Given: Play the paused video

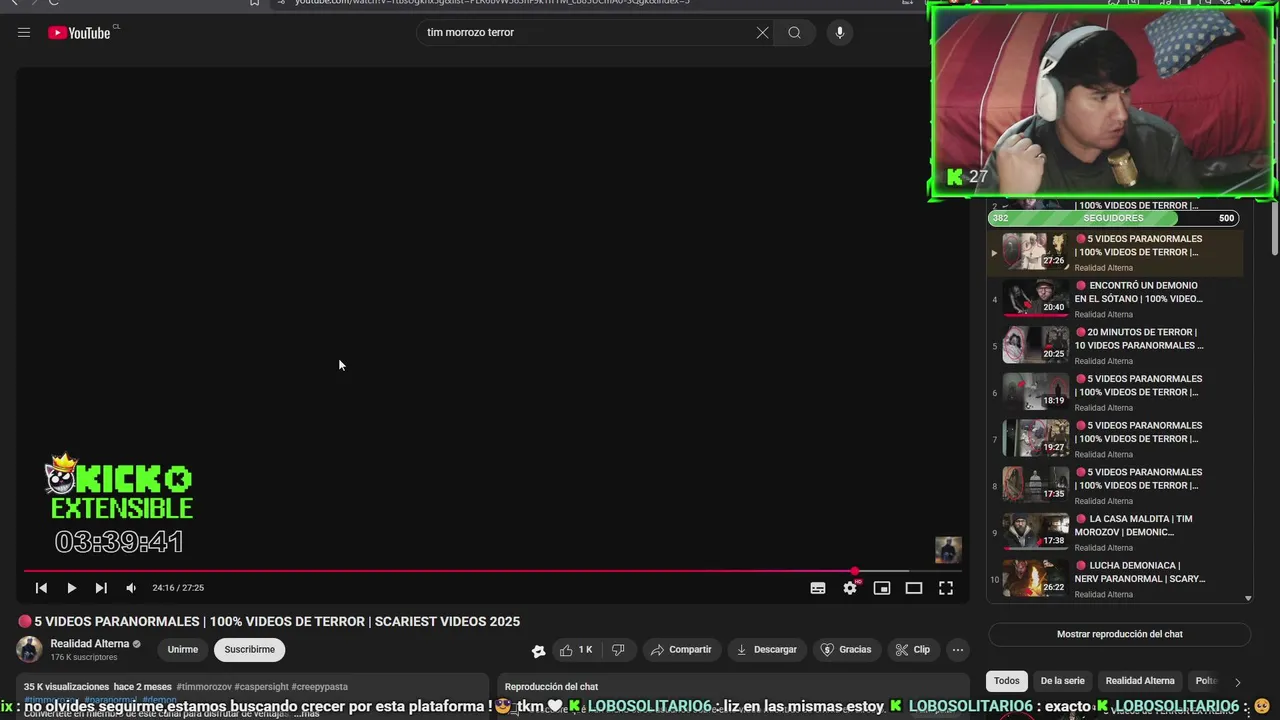Looking at the screenshot, I should (71, 588).
